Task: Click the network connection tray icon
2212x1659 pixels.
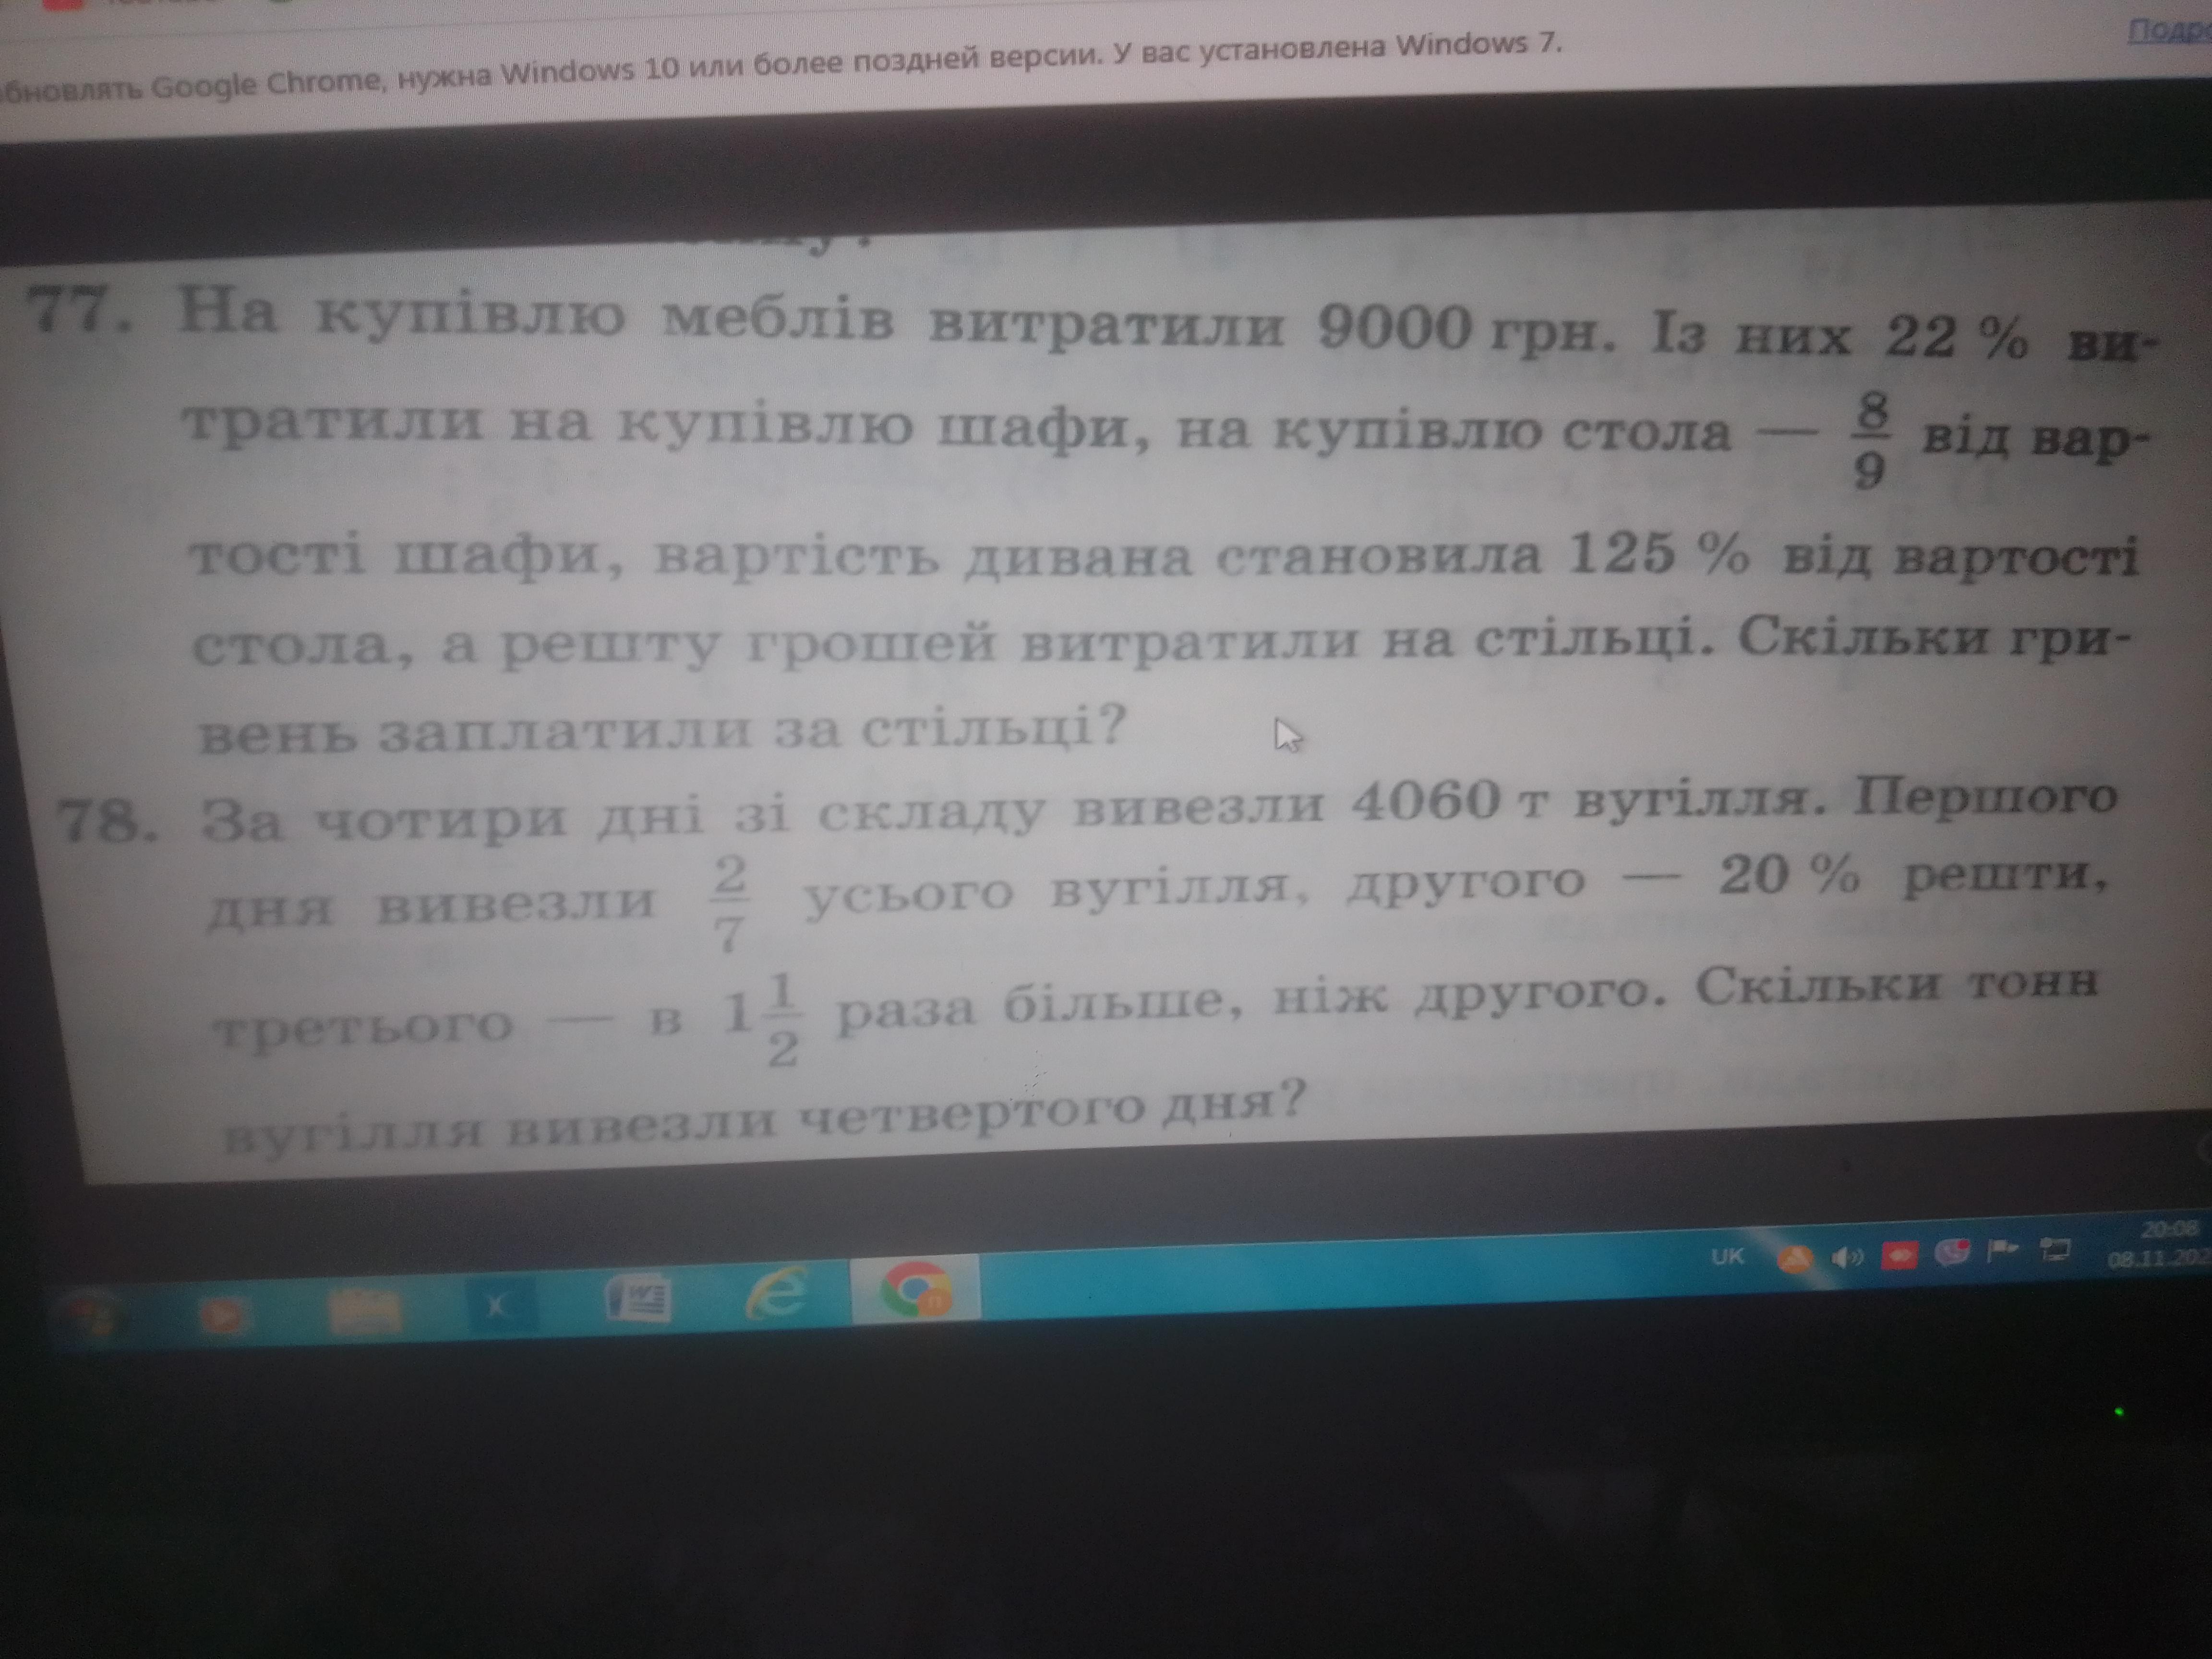Action: click(2055, 1249)
